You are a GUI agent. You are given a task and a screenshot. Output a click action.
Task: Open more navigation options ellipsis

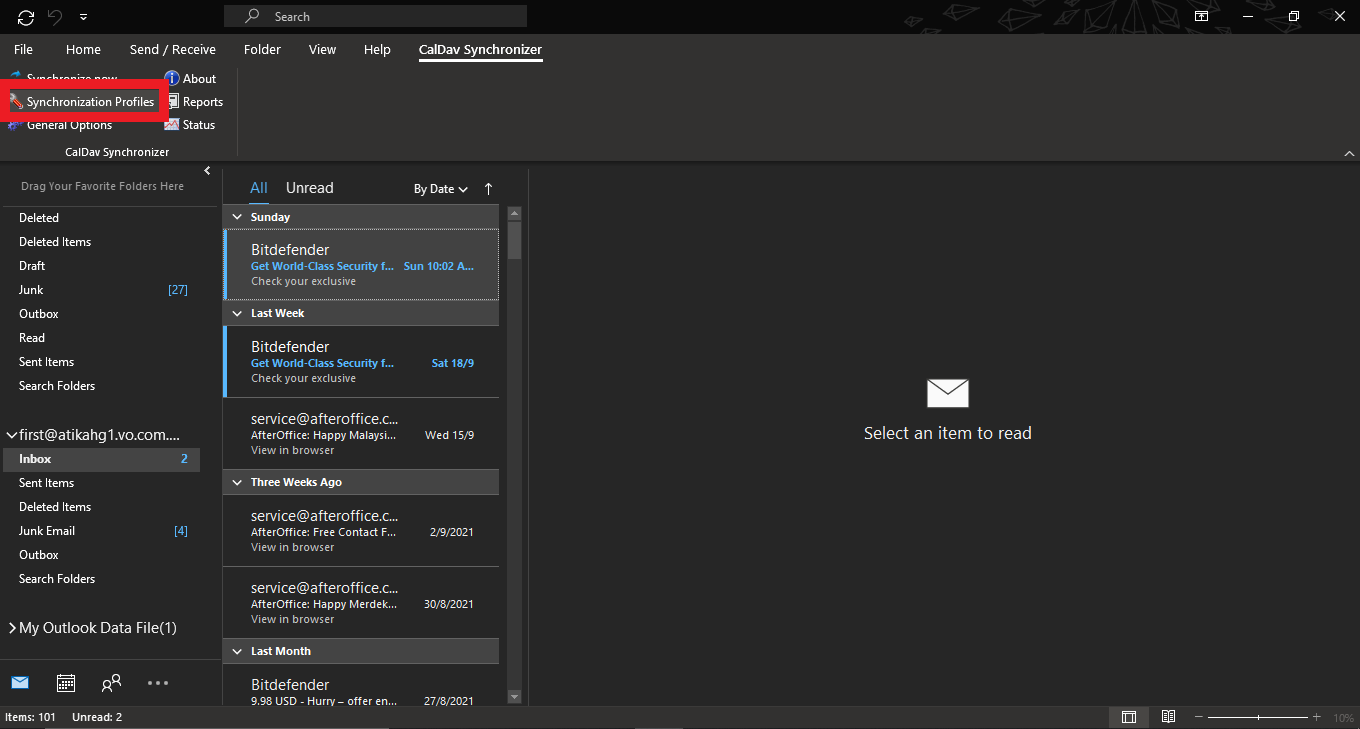point(158,683)
